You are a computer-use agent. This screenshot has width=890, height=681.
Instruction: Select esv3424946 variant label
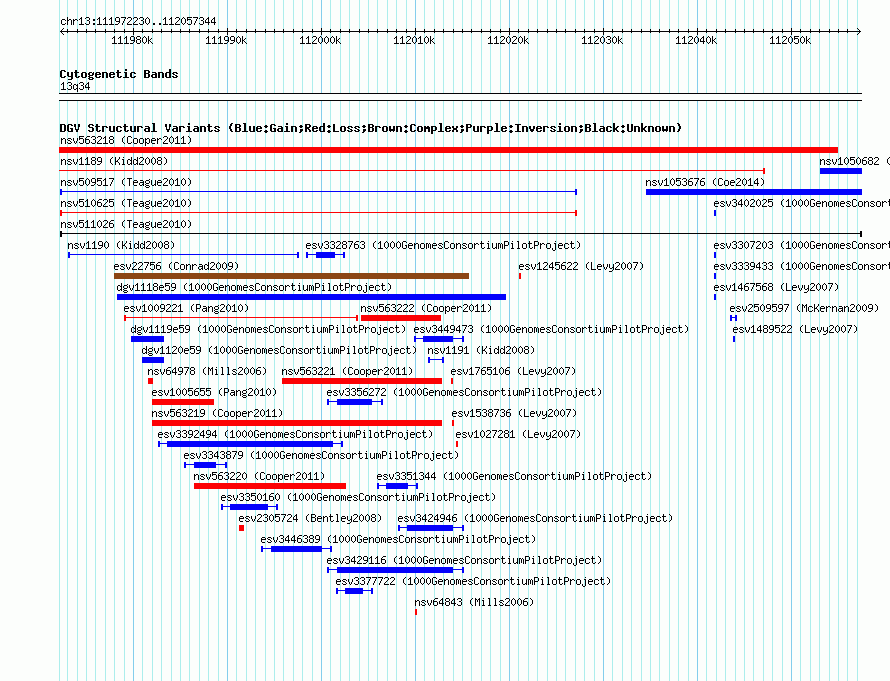[535, 518]
